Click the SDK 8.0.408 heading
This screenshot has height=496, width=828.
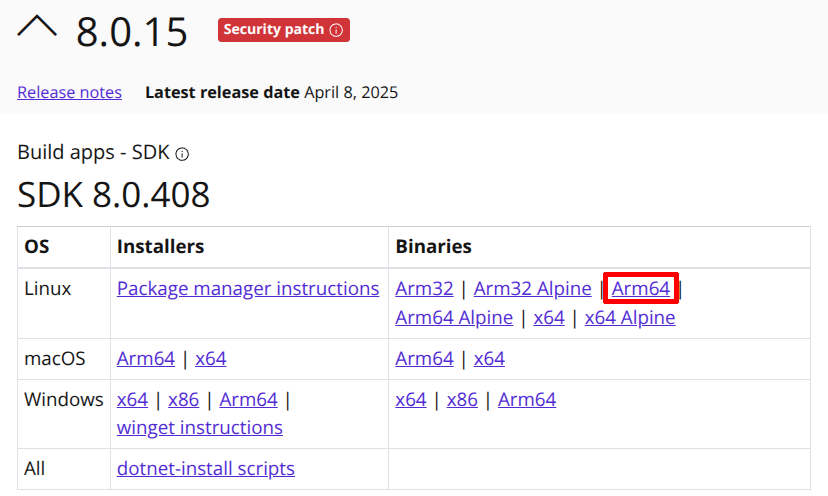pos(114,195)
